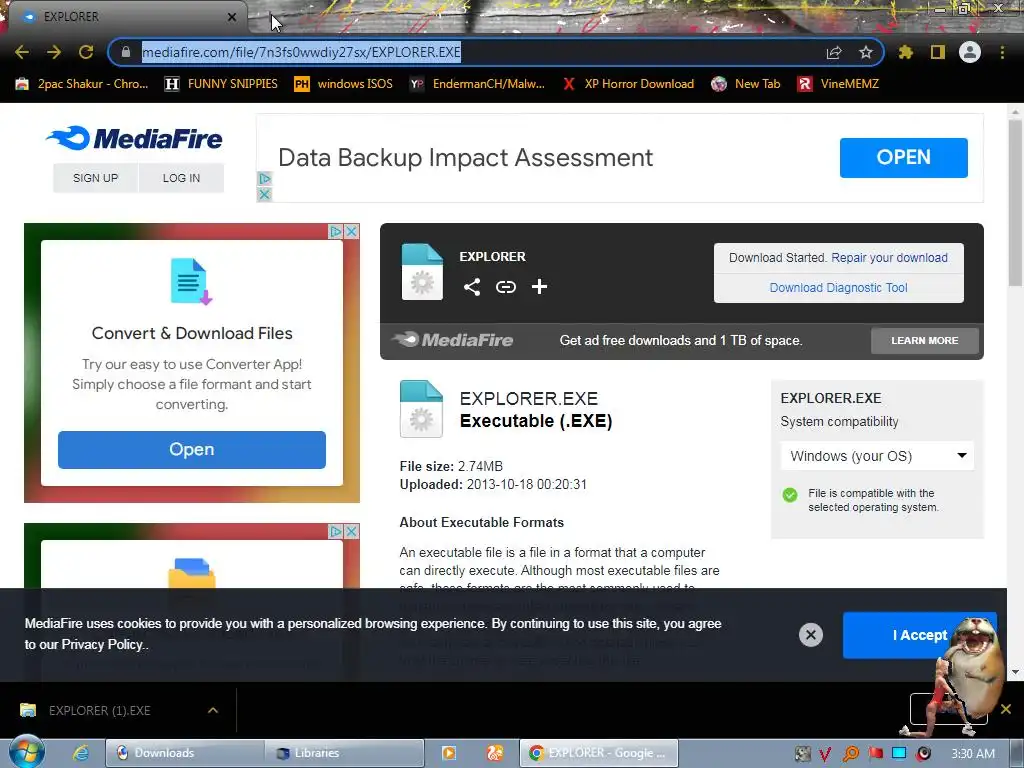
Task: Open the Chrome profile avatar
Action: coord(970,52)
